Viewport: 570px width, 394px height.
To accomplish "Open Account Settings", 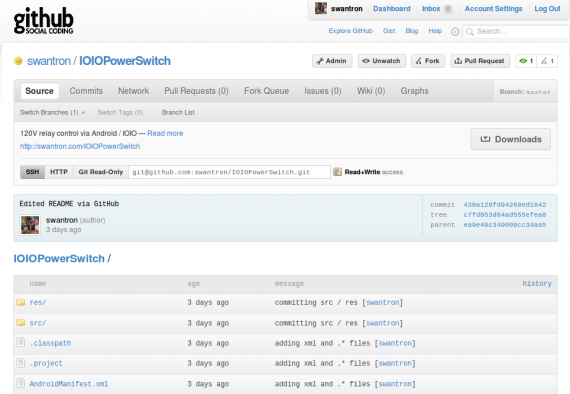I will pos(493,9).
